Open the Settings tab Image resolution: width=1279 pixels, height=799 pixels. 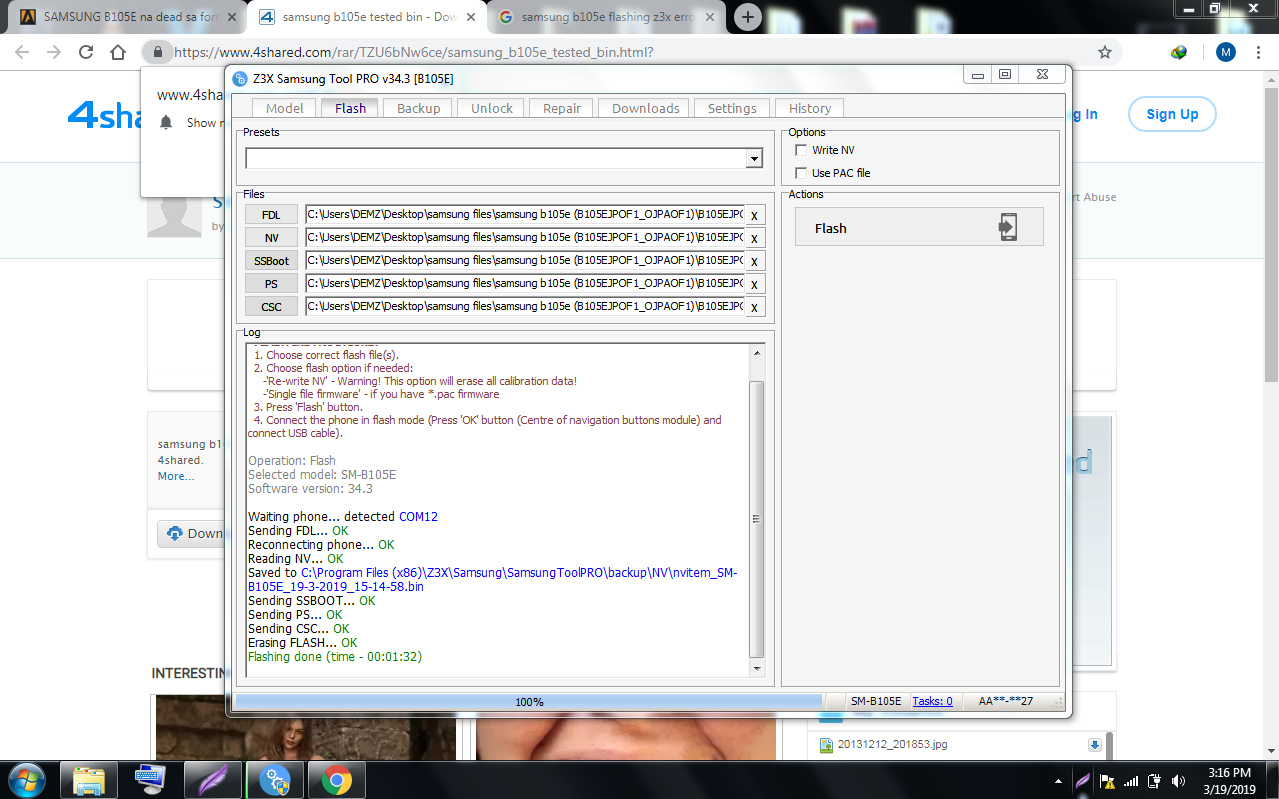(732, 108)
